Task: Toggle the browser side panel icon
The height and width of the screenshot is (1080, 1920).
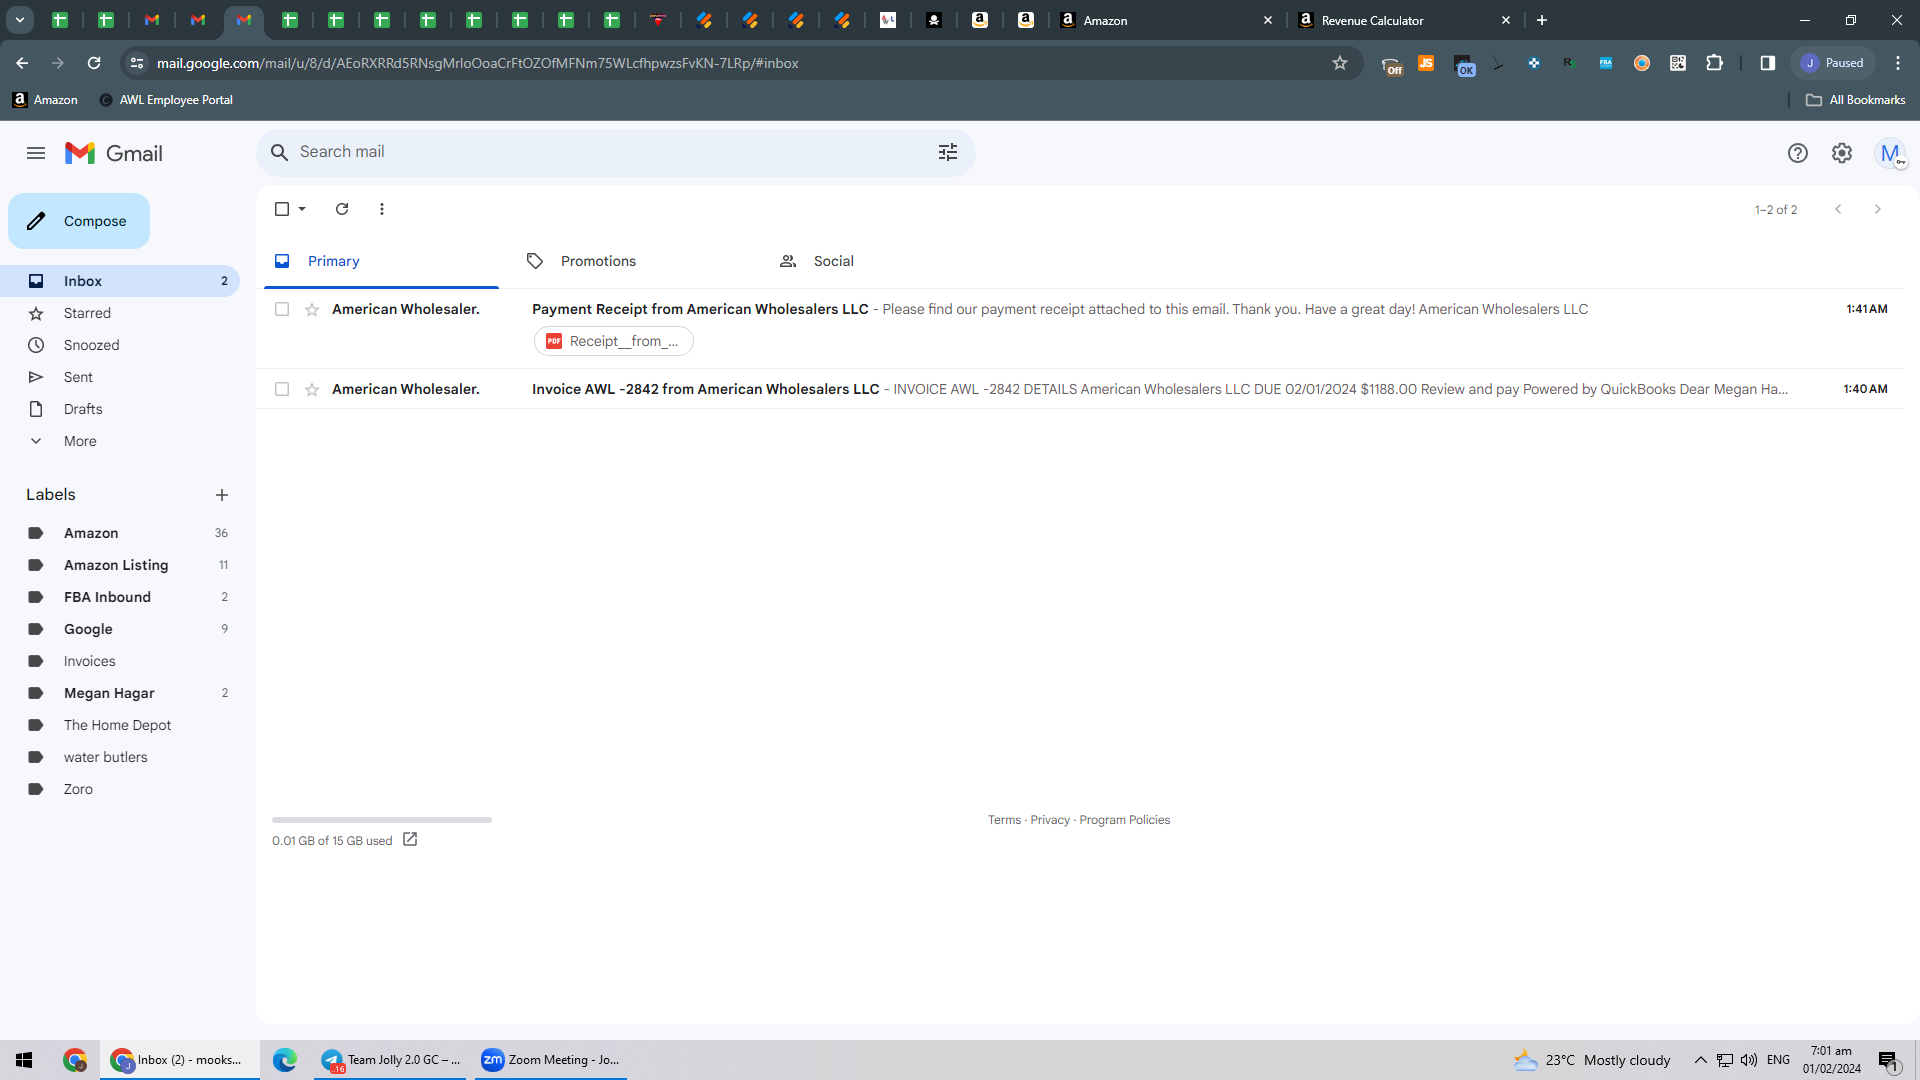Action: coord(1768,63)
